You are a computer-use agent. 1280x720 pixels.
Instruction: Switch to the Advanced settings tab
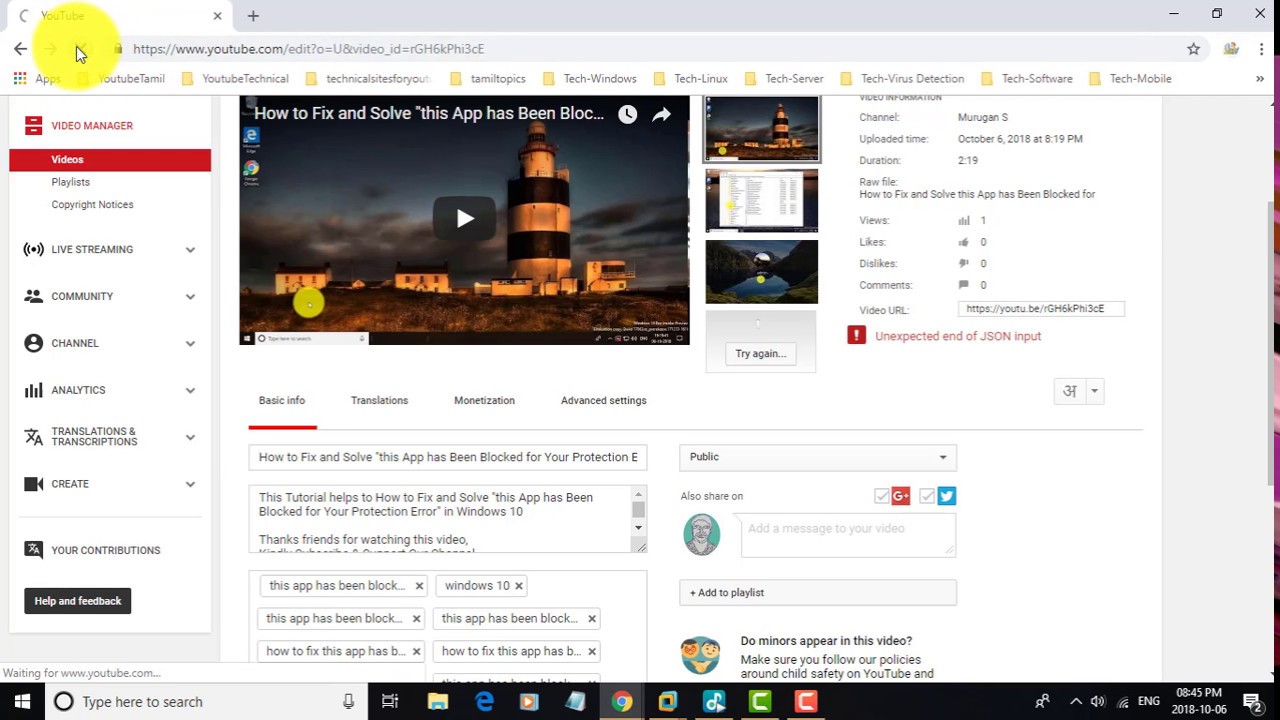pos(603,400)
